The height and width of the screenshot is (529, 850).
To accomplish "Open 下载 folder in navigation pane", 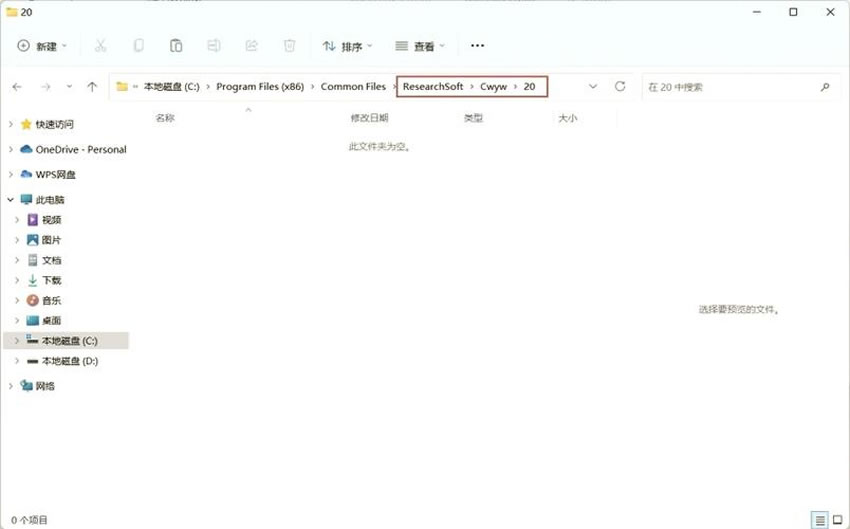I will tap(51, 280).
